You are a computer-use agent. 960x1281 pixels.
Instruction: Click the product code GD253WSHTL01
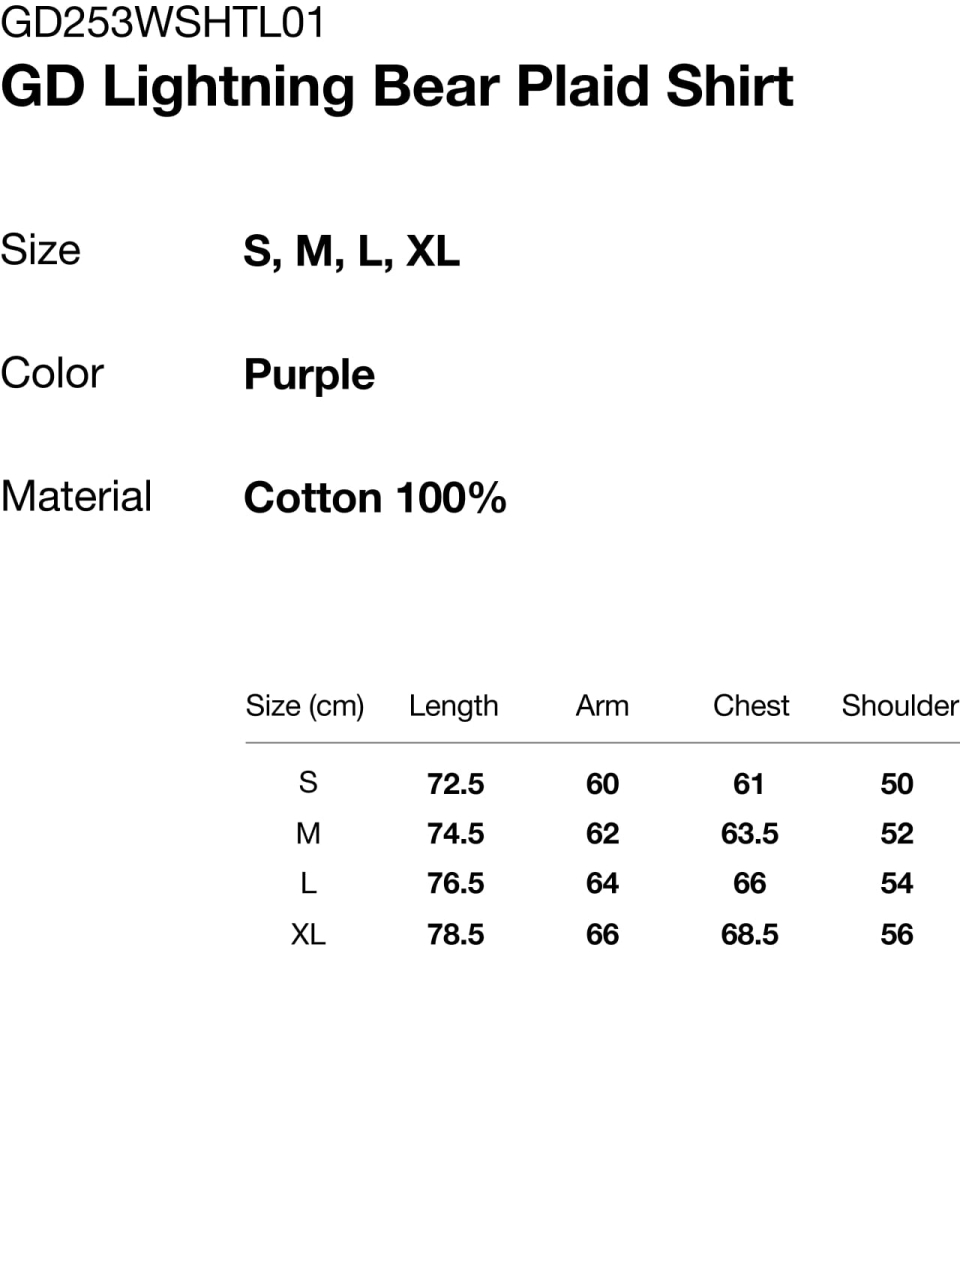[x=163, y=23]
